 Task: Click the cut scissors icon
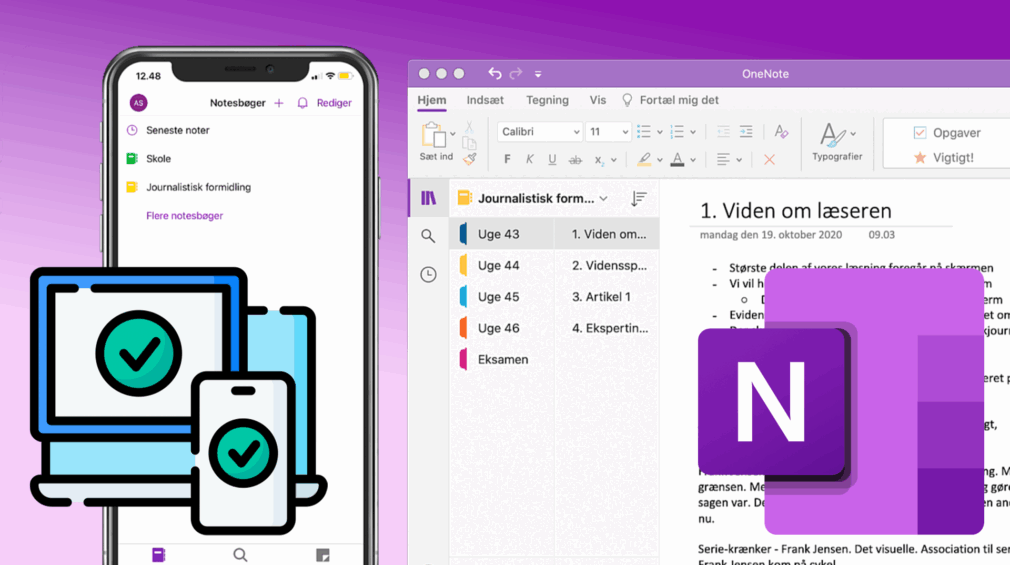pyautogui.click(x=469, y=127)
